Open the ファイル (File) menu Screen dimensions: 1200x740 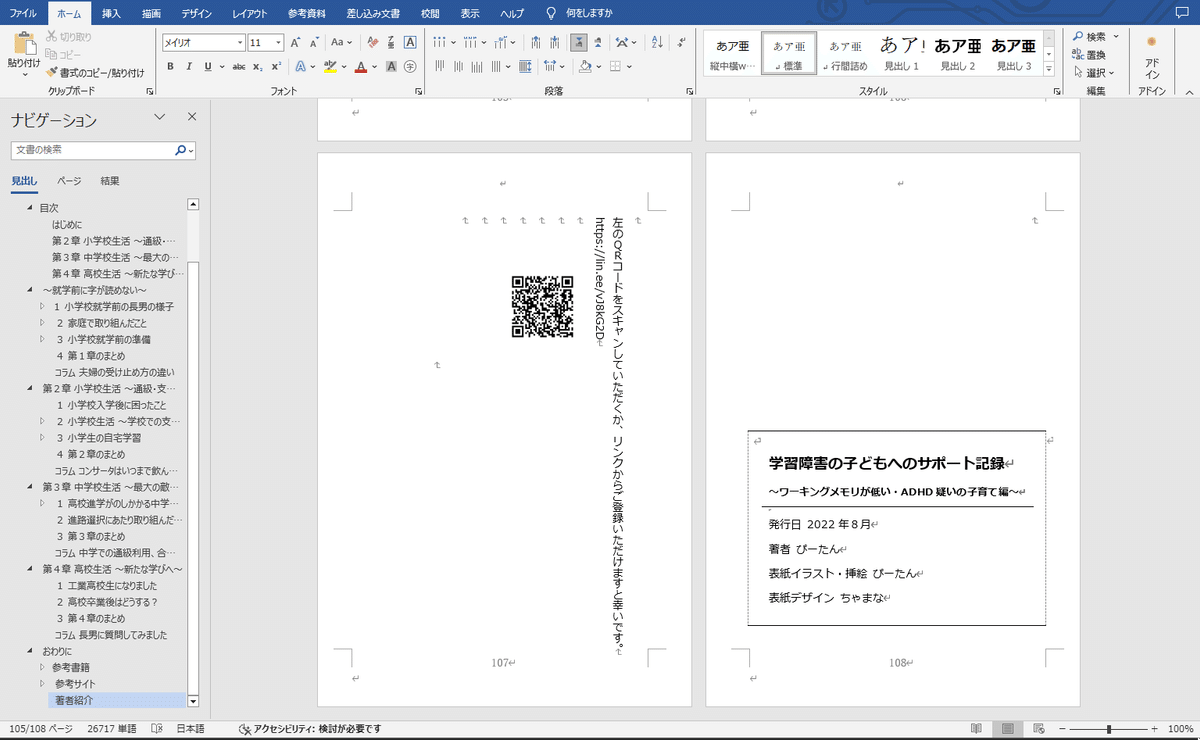pos(24,12)
